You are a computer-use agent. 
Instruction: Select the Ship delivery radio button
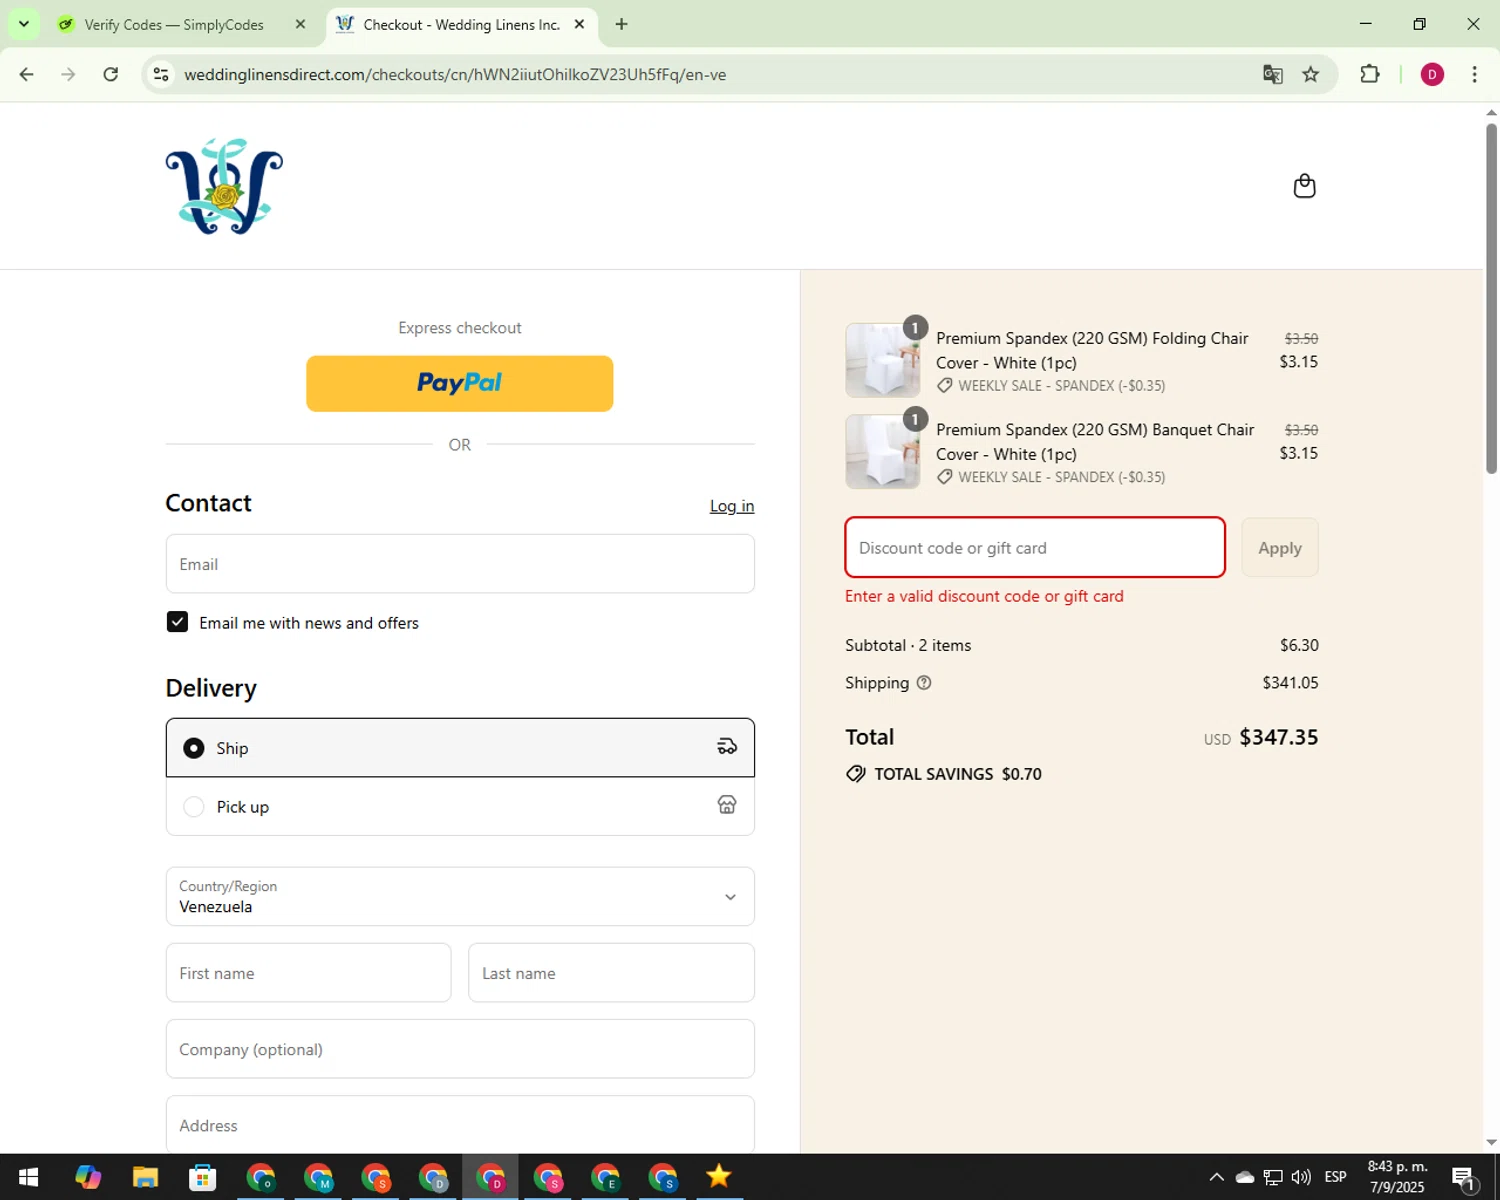(x=194, y=748)
